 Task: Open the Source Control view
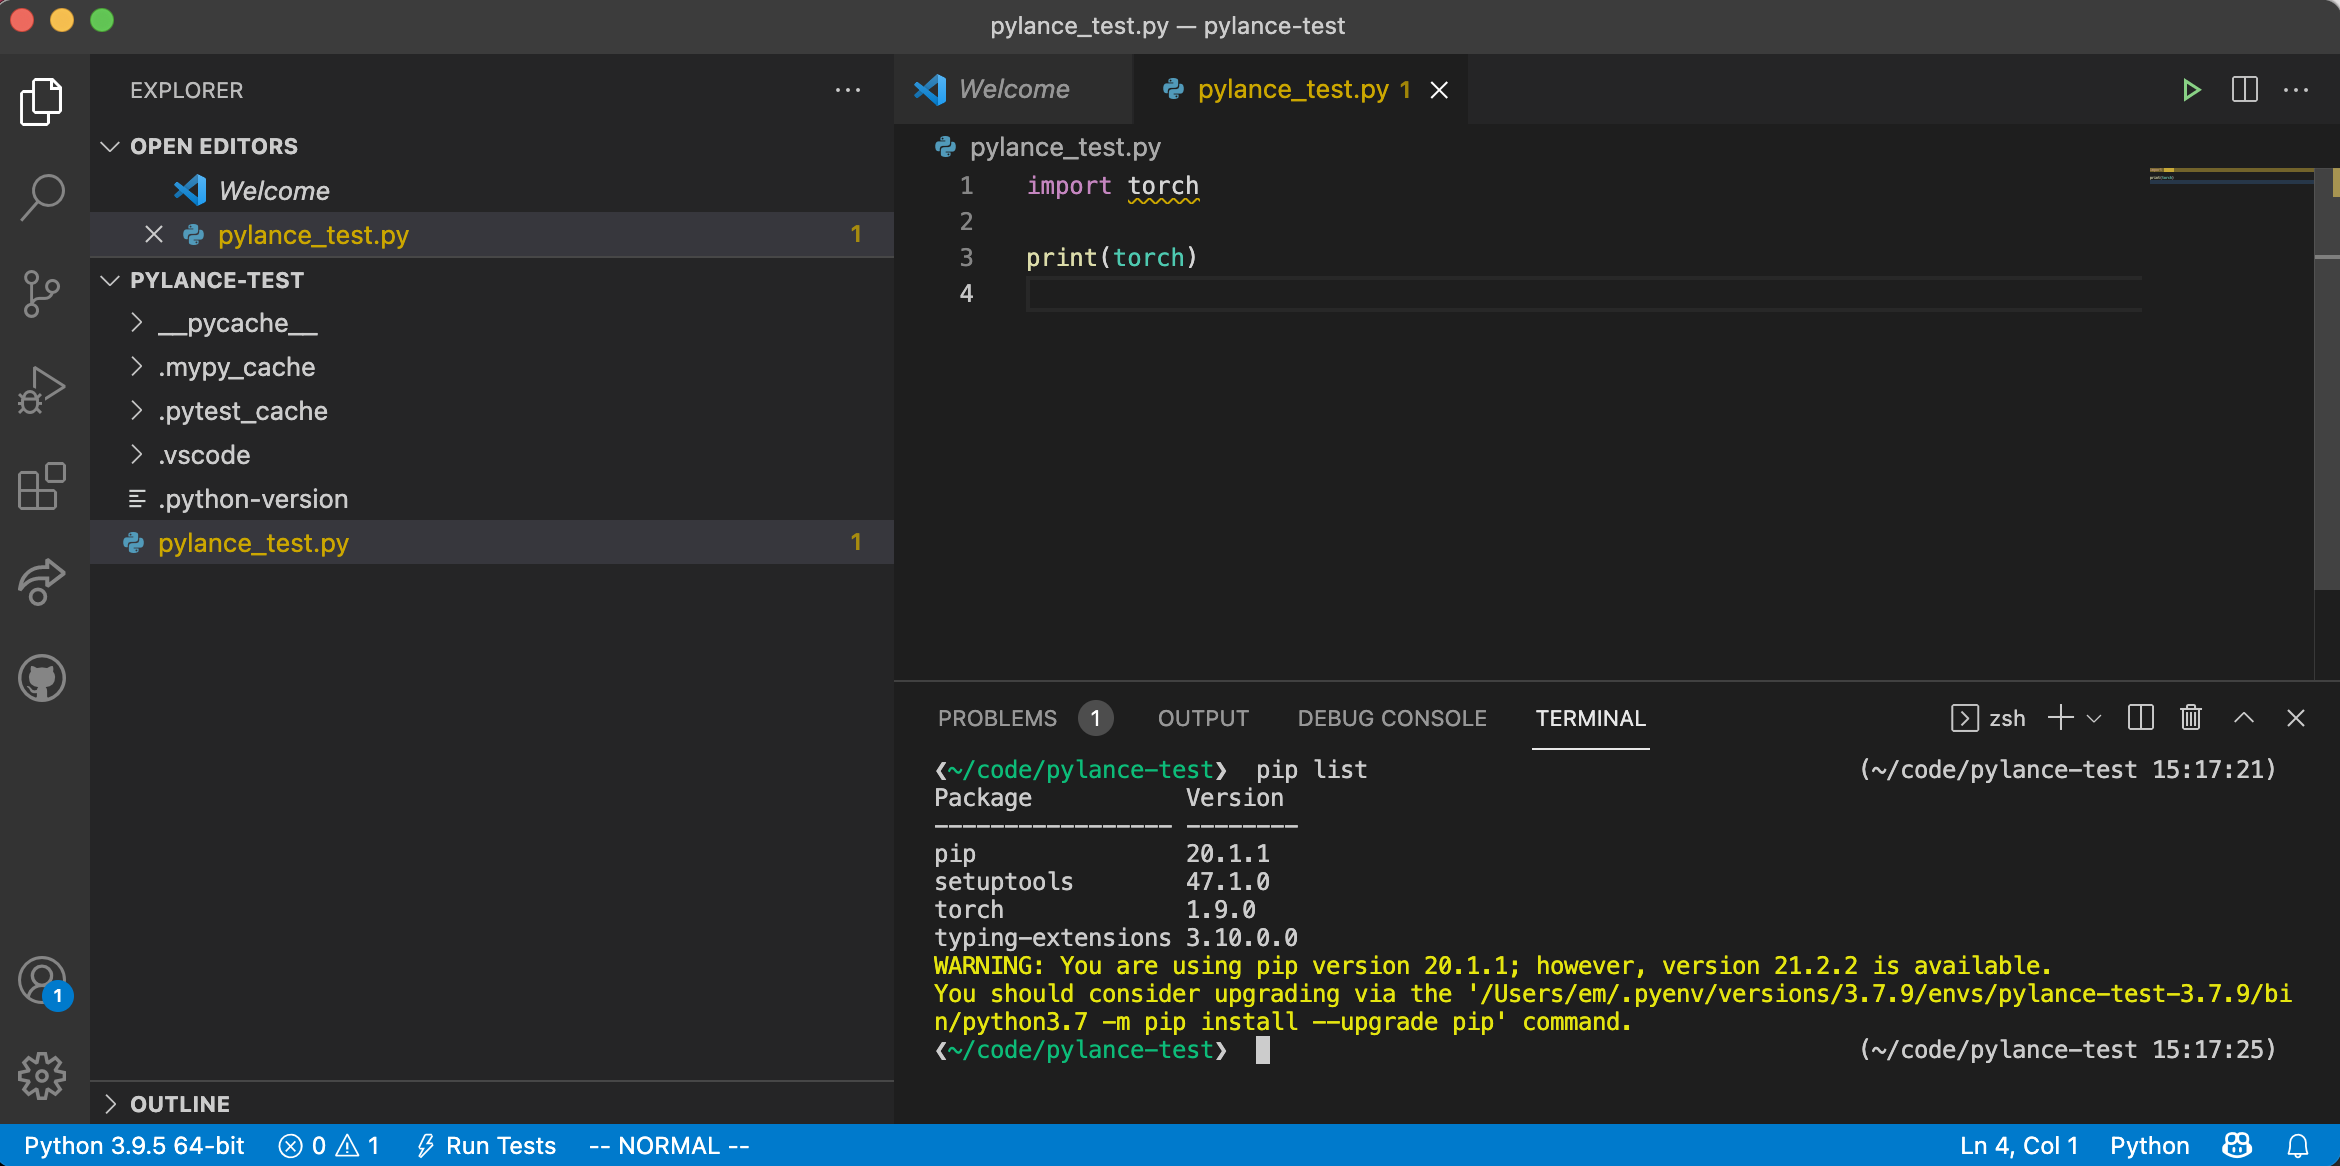(x=42, y=293)
